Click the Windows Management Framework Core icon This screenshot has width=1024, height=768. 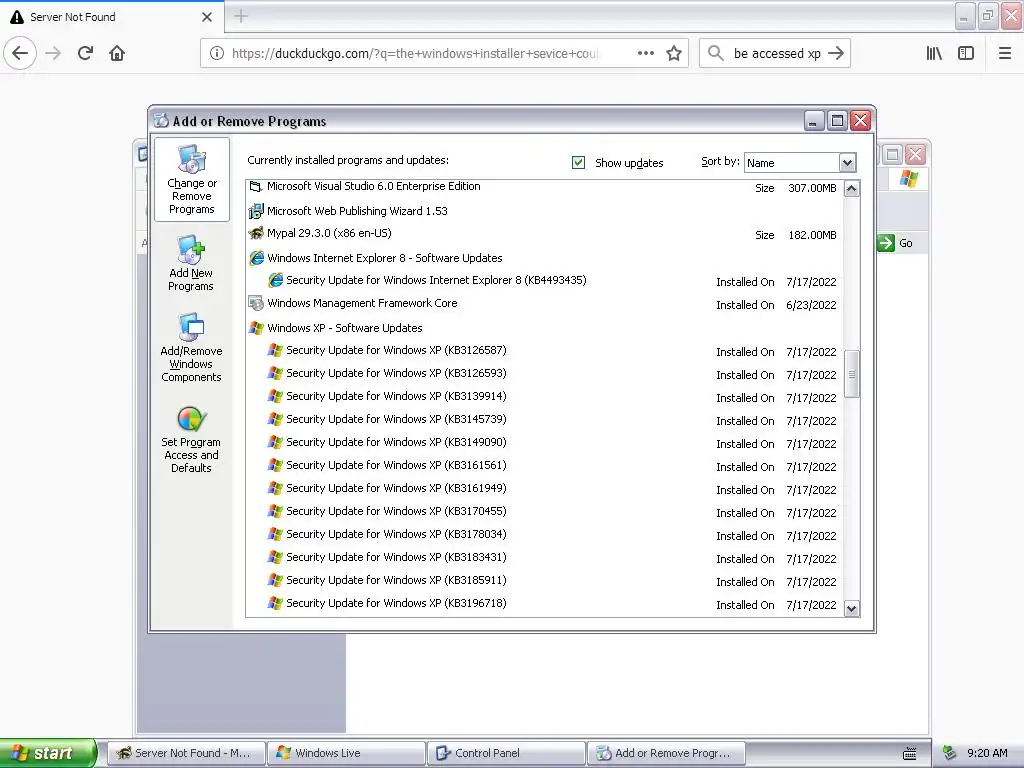click(255, 303)
